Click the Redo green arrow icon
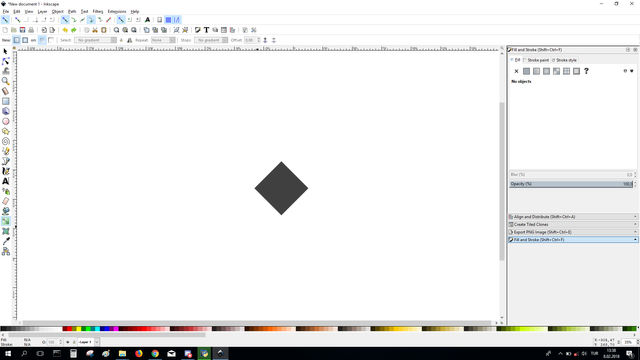The height and width of the screenshot is (360, 640). [x=73, y=30]
